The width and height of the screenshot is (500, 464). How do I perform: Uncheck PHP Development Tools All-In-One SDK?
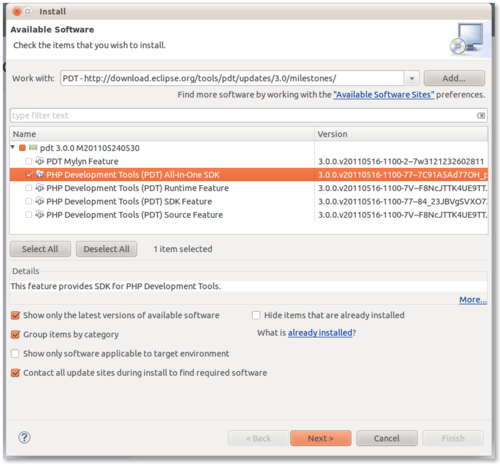29,174
